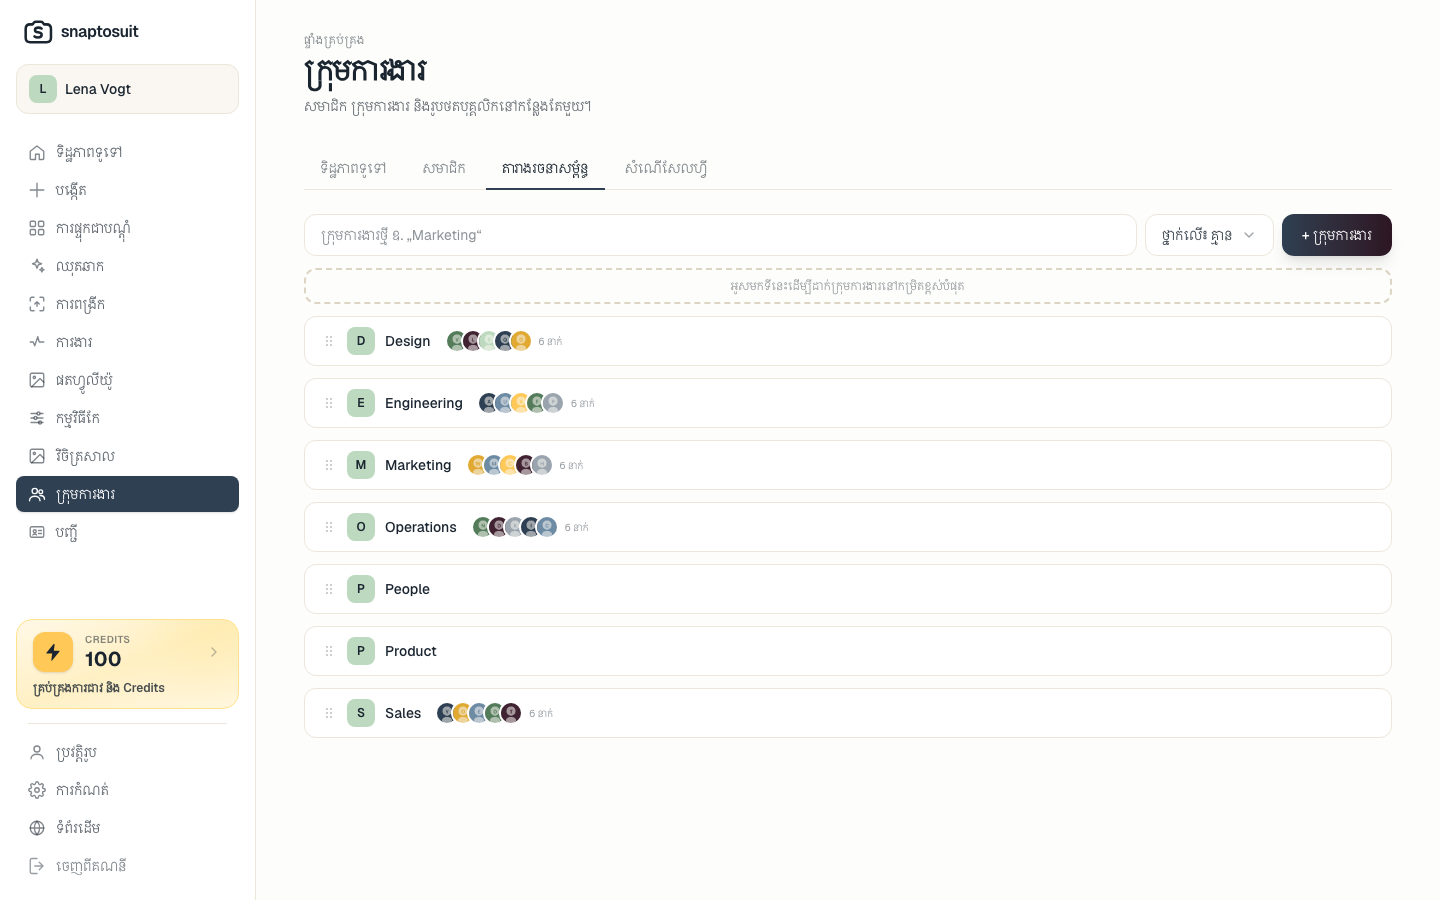Open the Lena Vogt account switcher
Viewport: 1440px width, 900px height.
pyautogui.click(x=127, y=89)
